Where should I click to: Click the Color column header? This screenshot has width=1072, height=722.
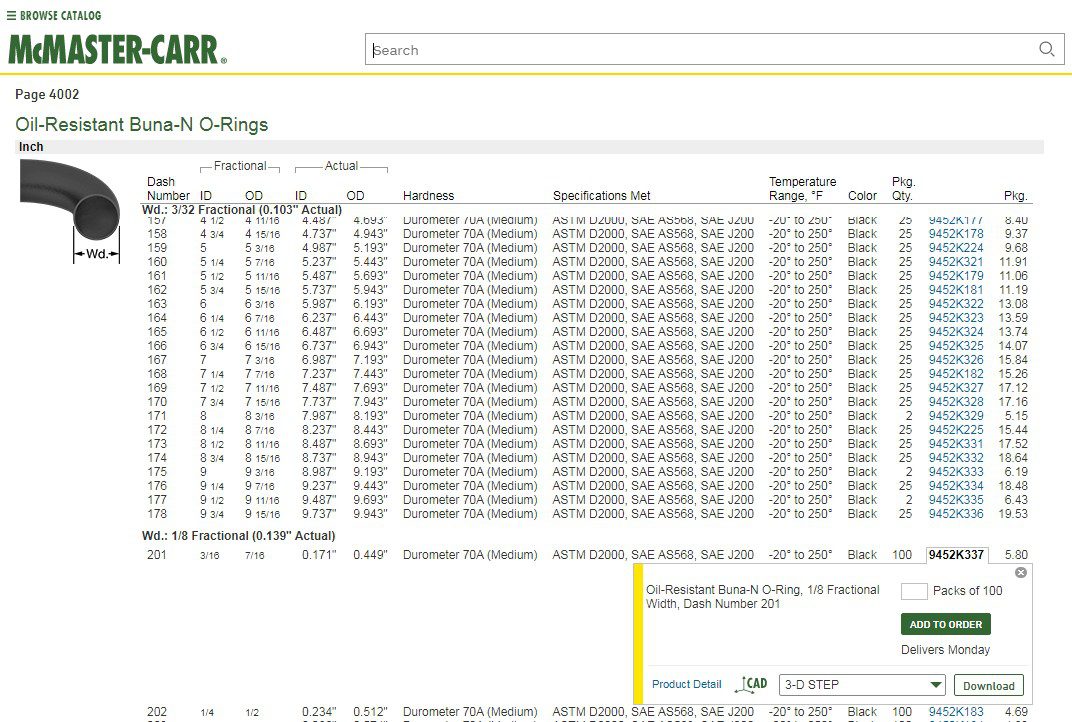862,196
